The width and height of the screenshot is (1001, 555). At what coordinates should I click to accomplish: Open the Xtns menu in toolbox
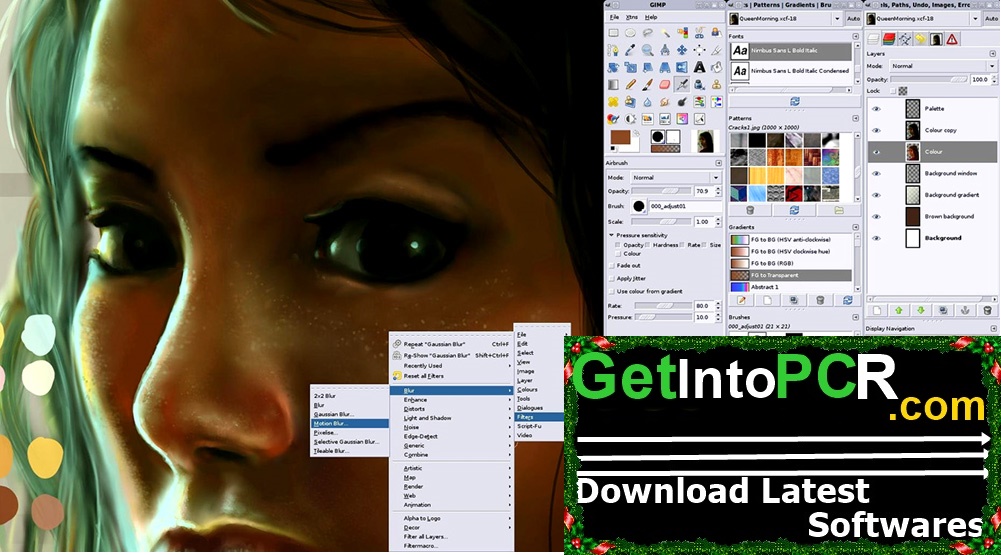pyautogui.click(x=631, y=17)
